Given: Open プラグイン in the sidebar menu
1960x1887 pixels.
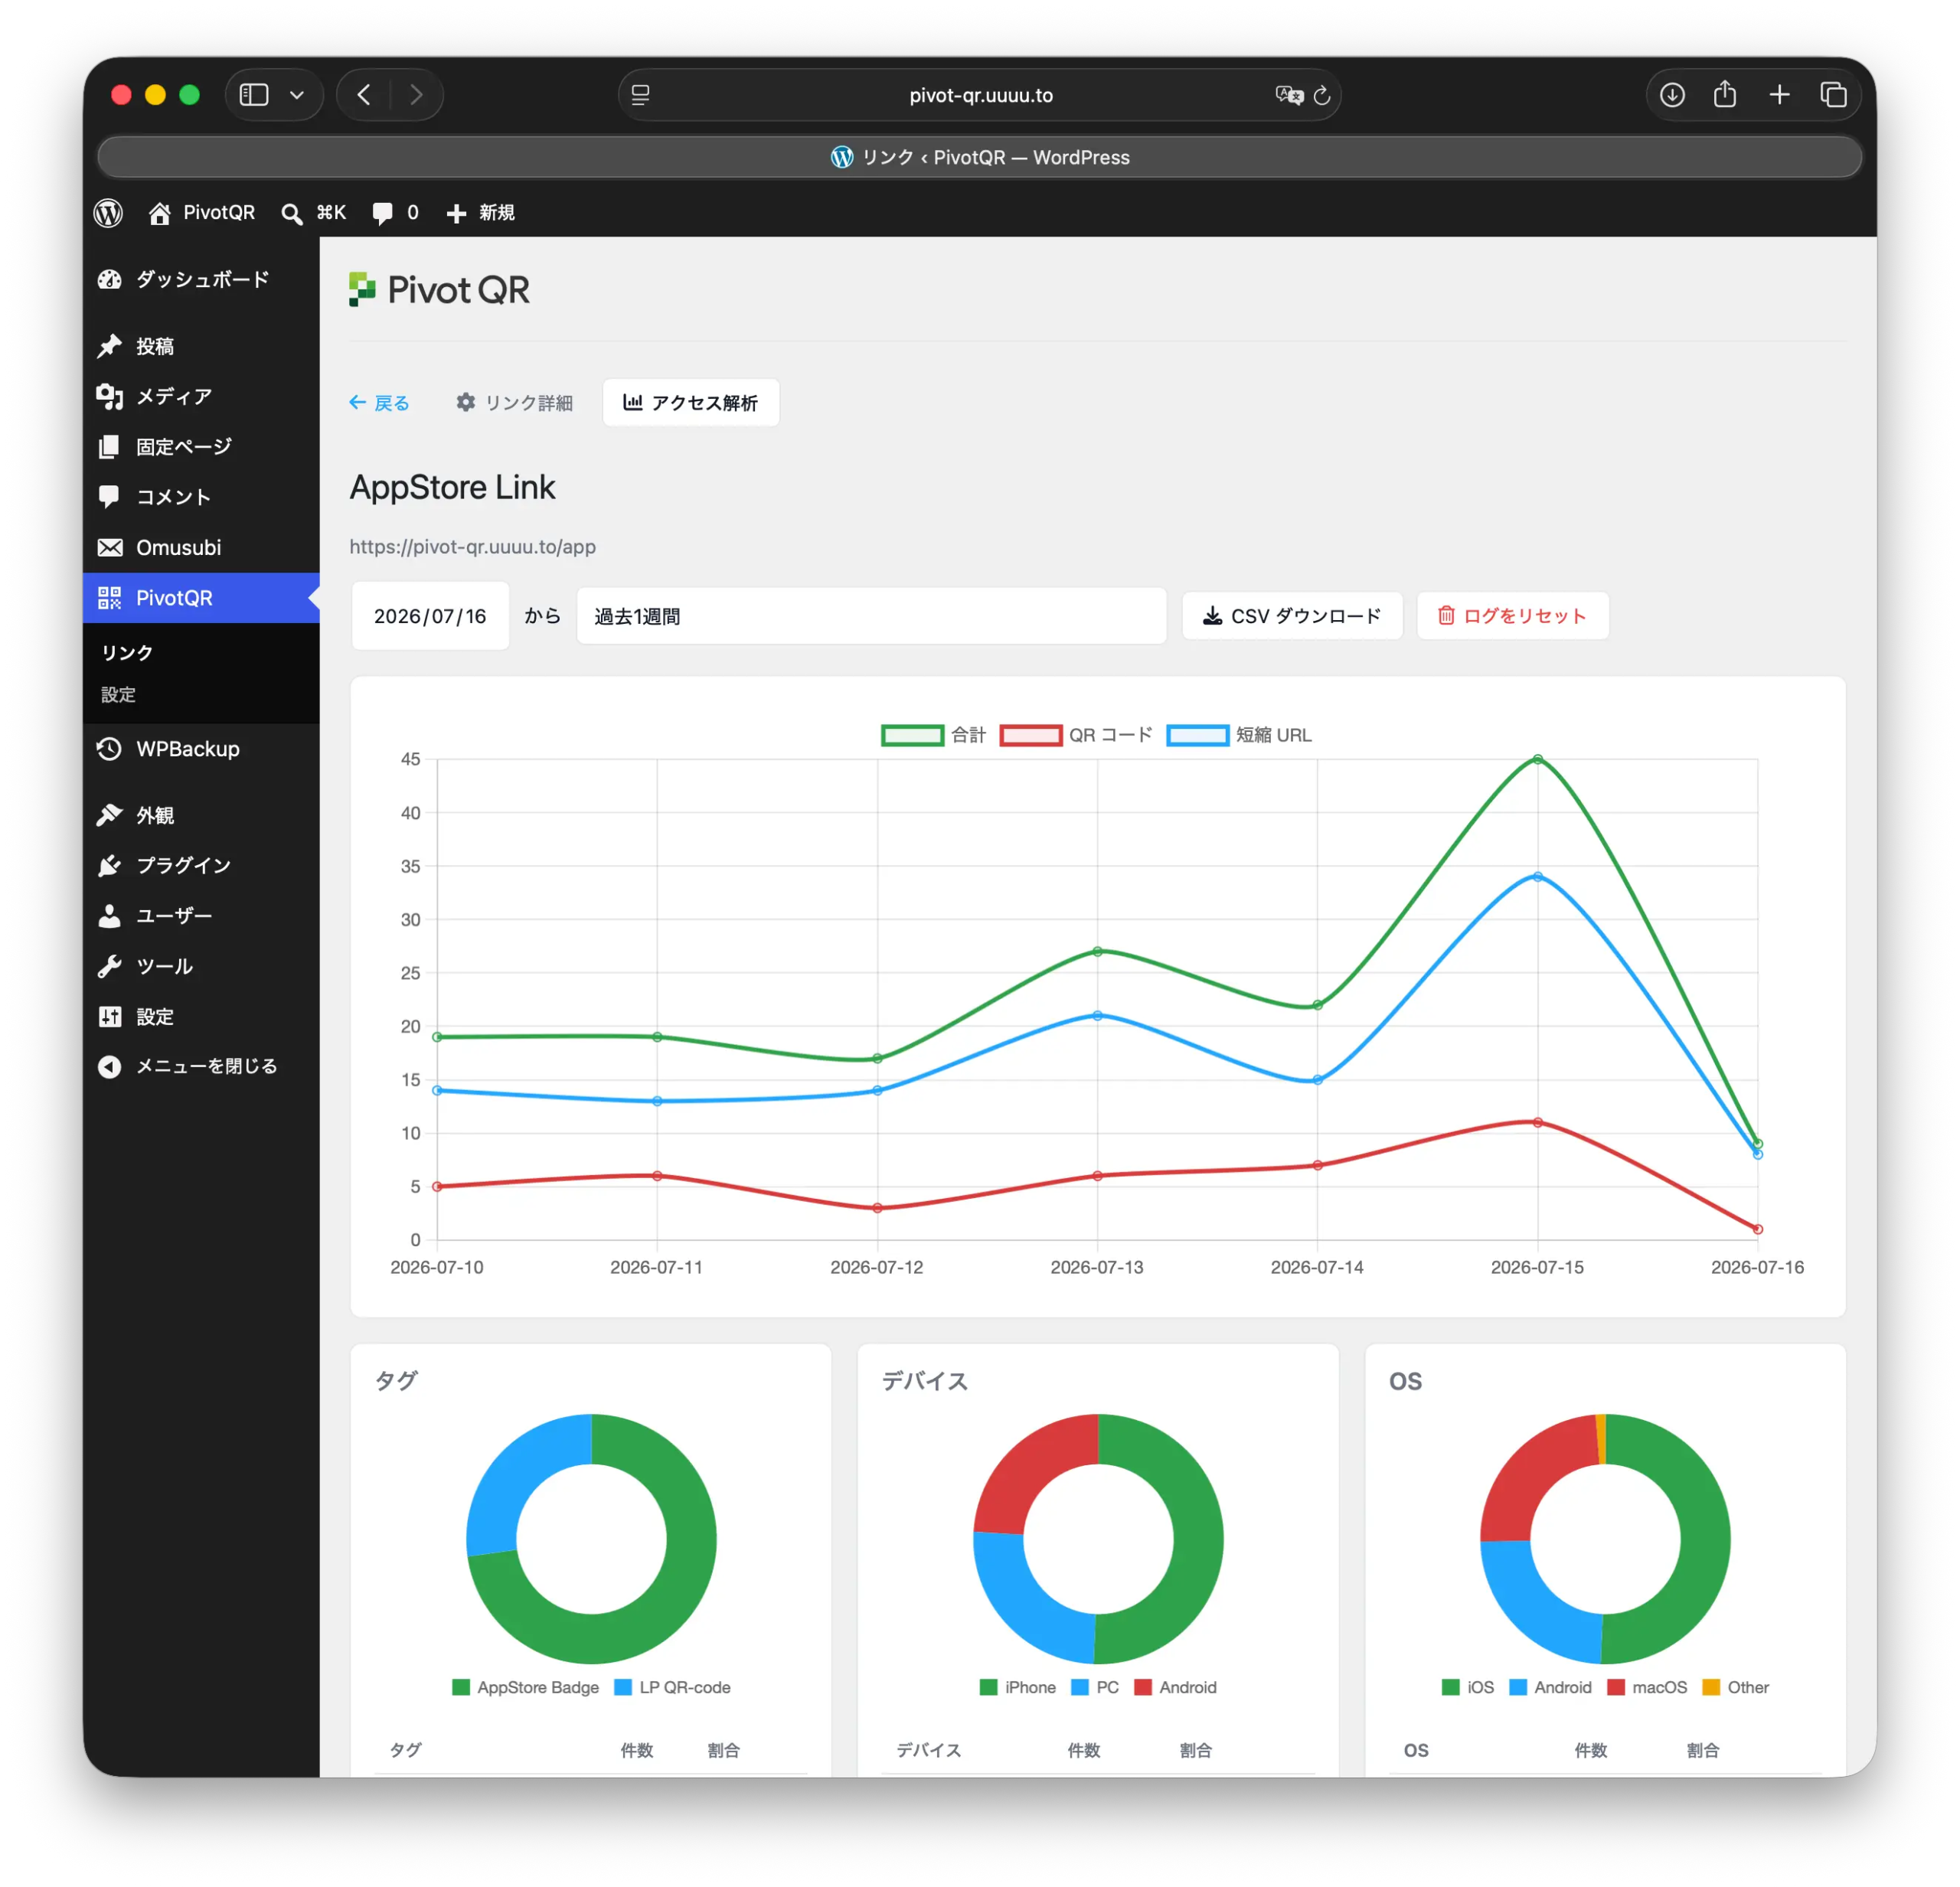Looking at the screenshot, I should [x=201, y=865].
